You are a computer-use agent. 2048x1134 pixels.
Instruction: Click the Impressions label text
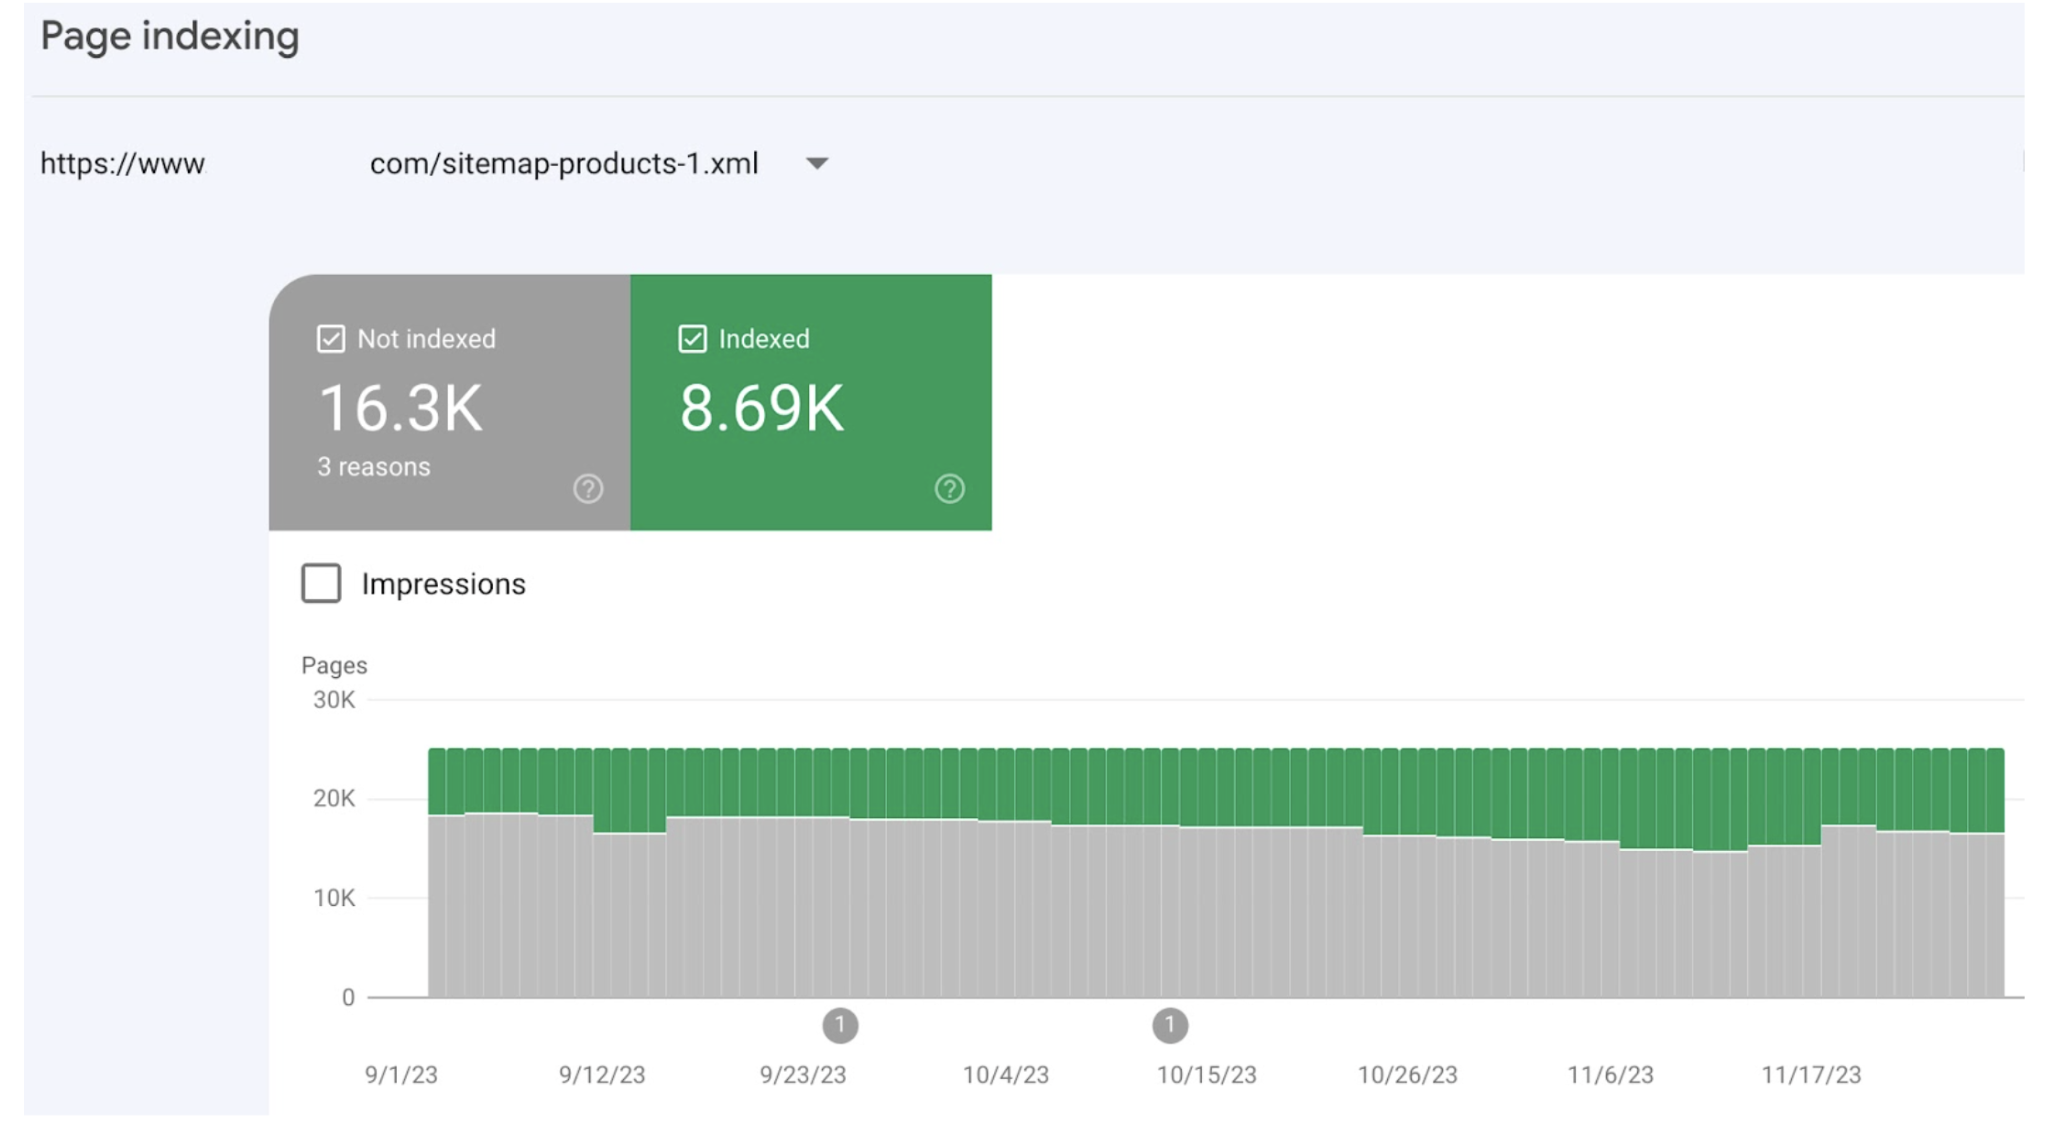pyautogui.click(x=443, y=584)
